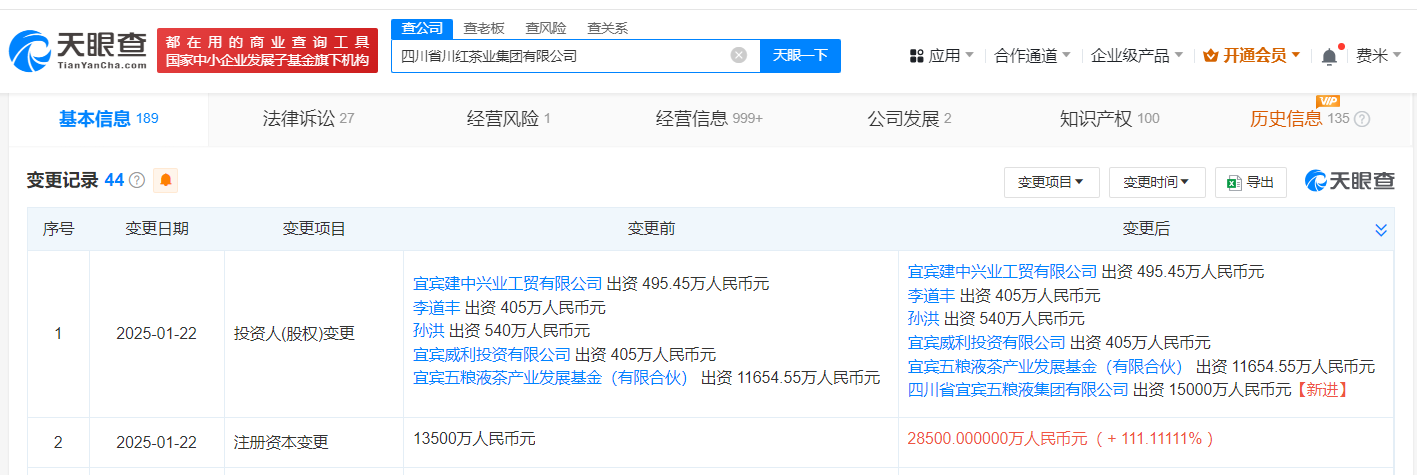Viewport: 1417px width, 475px height.
Task: Open 孙洪 link in 变更前 column
Action: [x=429, y=330]
